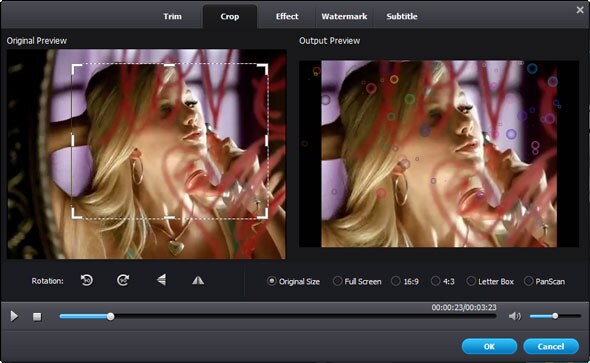The height and width of the screenshot is (363, 590).
Task: Go to the Watermark tab
Action: (x=344, y=17)
